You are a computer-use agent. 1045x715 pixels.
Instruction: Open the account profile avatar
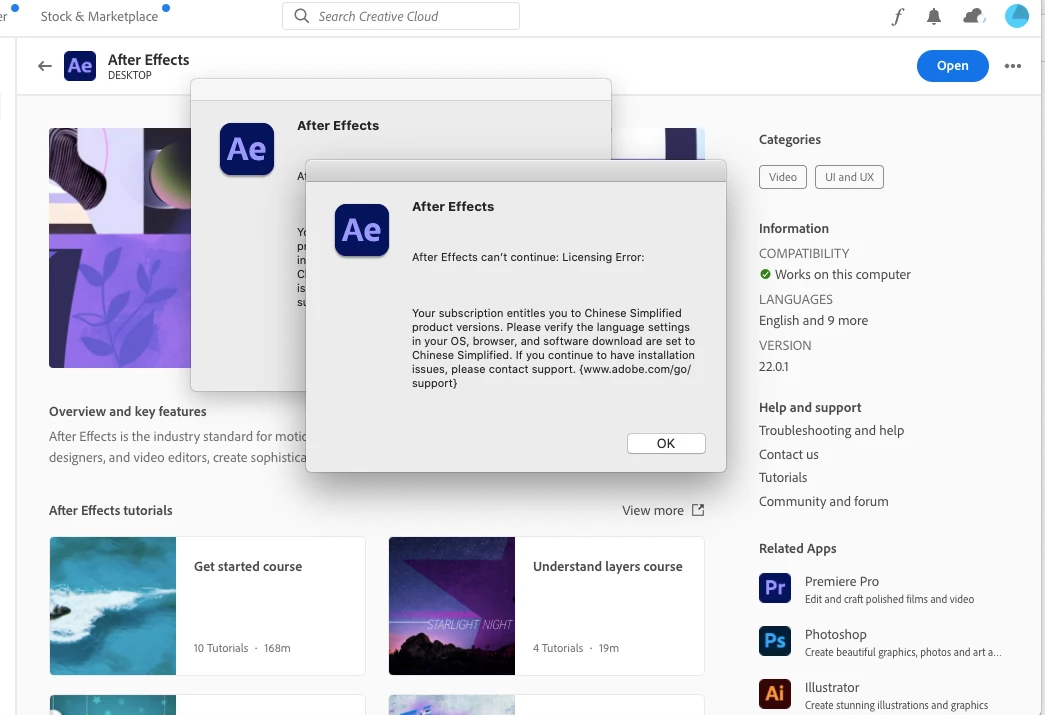tap(1016, 16)
